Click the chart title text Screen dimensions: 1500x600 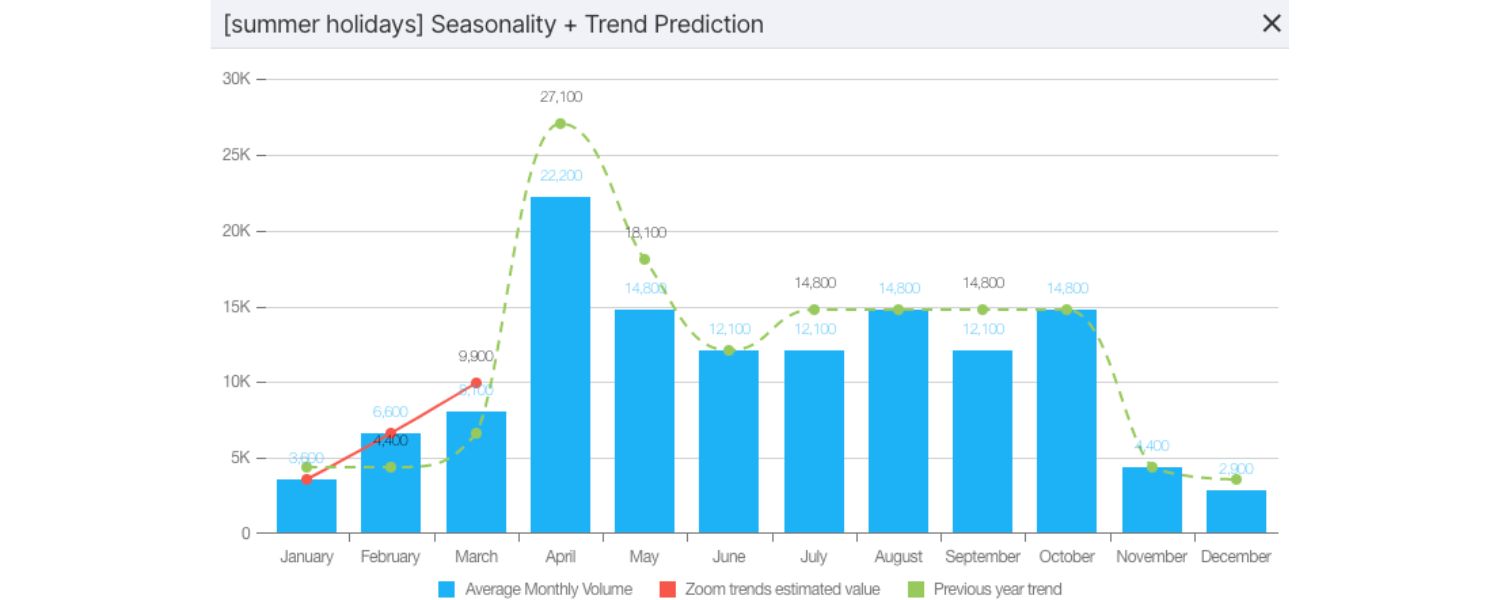coord(494,24)
